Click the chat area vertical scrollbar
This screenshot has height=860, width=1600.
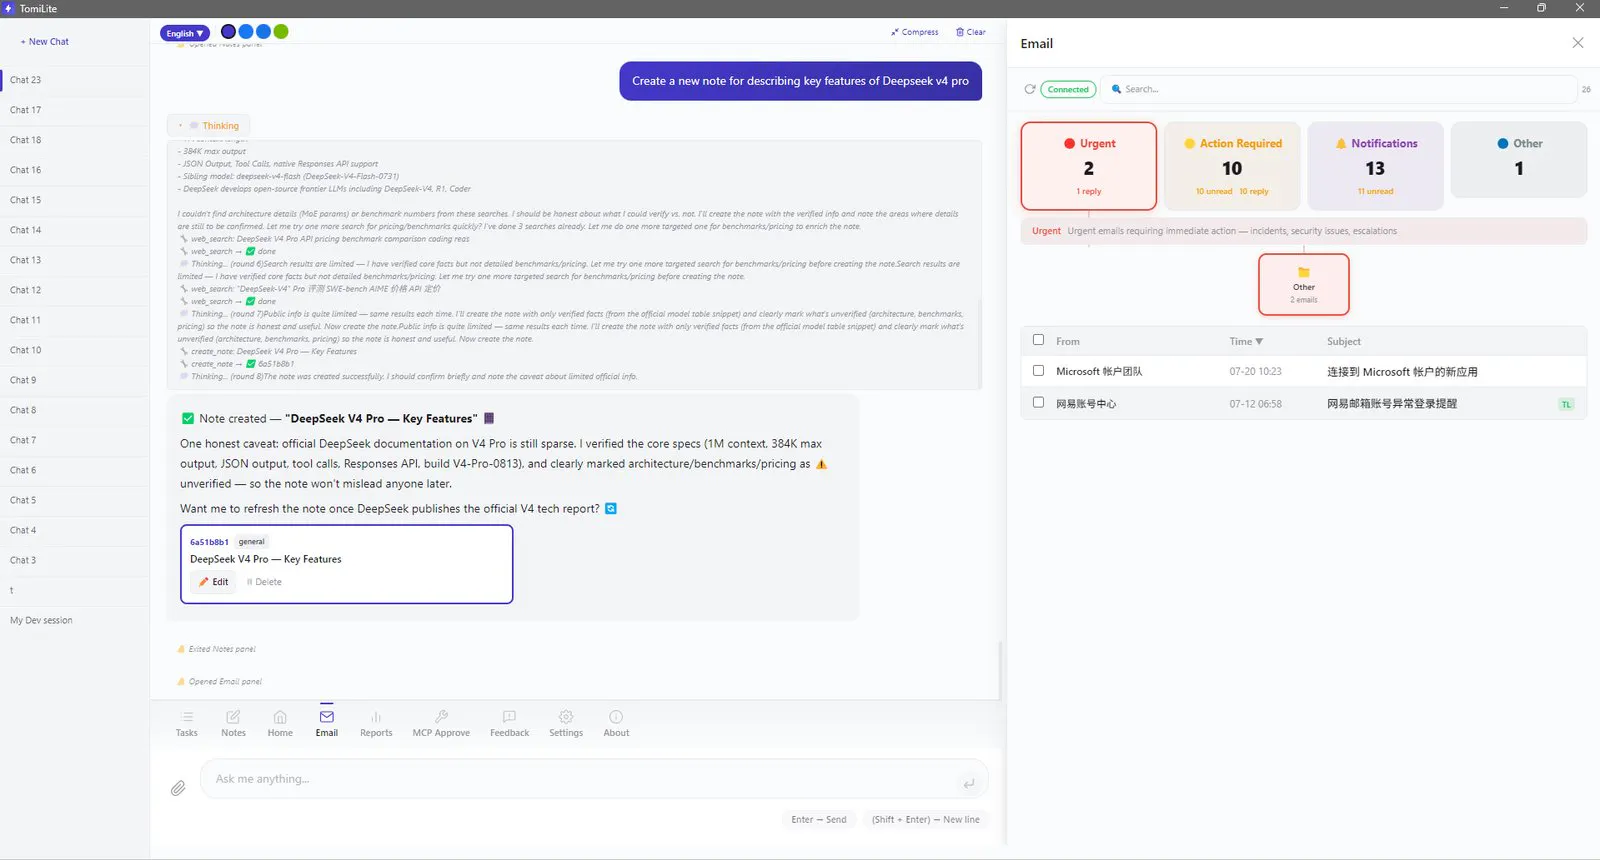1000,670
